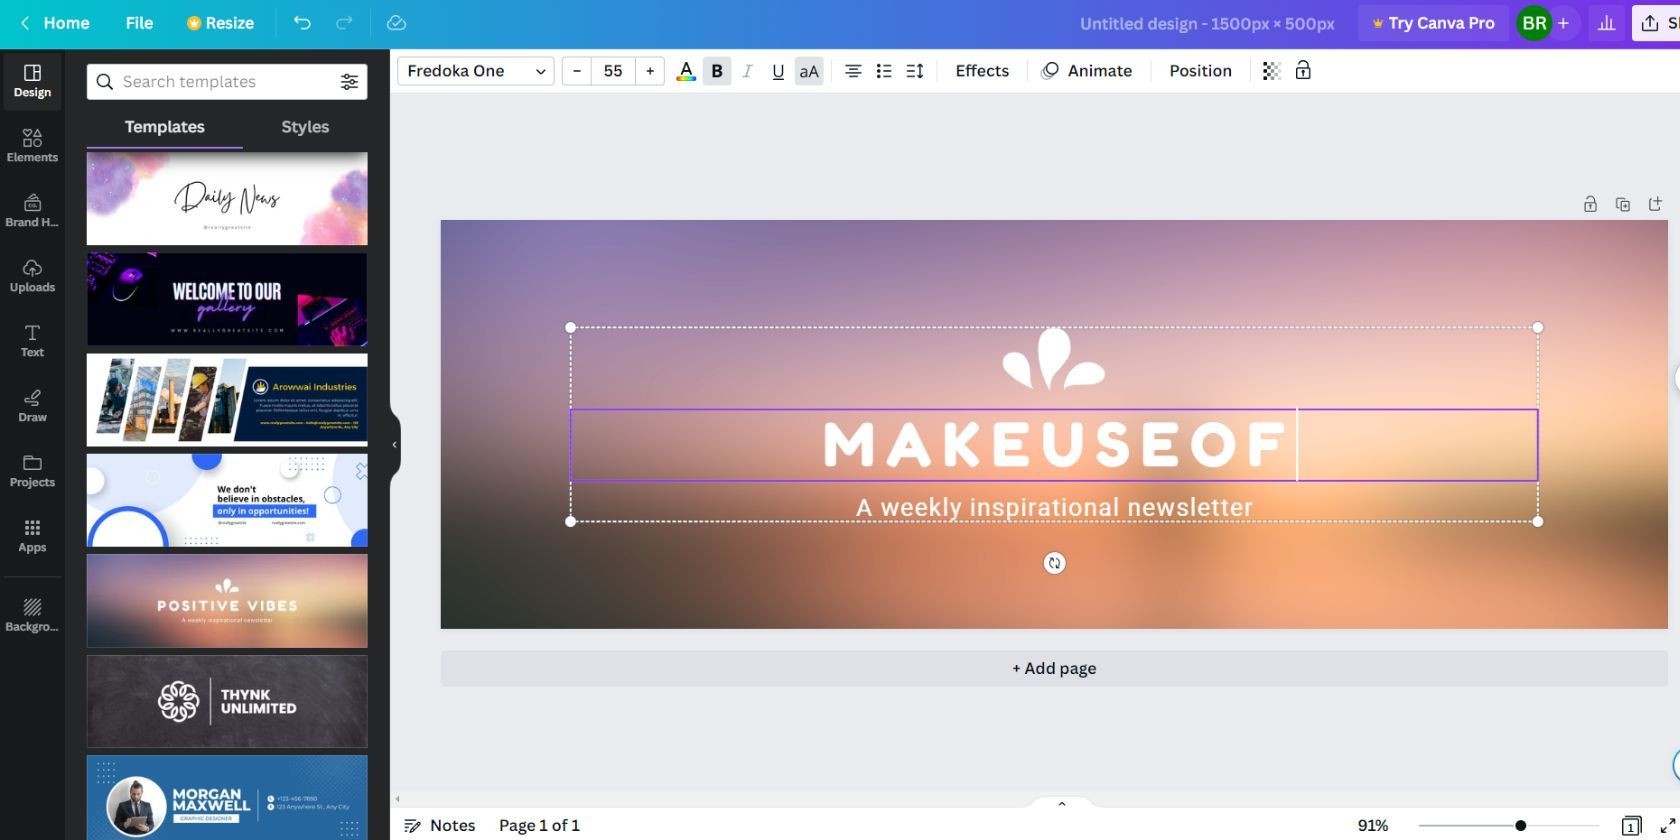Viewport: 1680px width, 840px height.
Task: Open the Elements panel
Action: pyautogui.click(x=32, y=146)
